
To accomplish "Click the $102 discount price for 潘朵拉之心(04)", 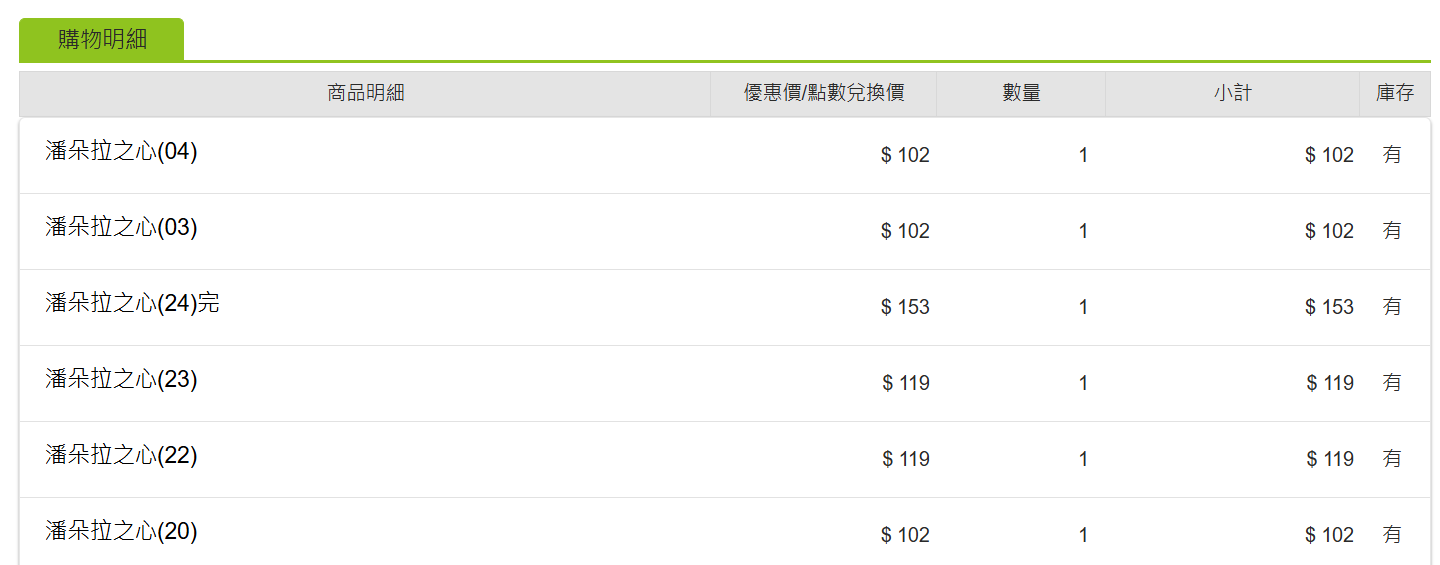I will [905, 155].
